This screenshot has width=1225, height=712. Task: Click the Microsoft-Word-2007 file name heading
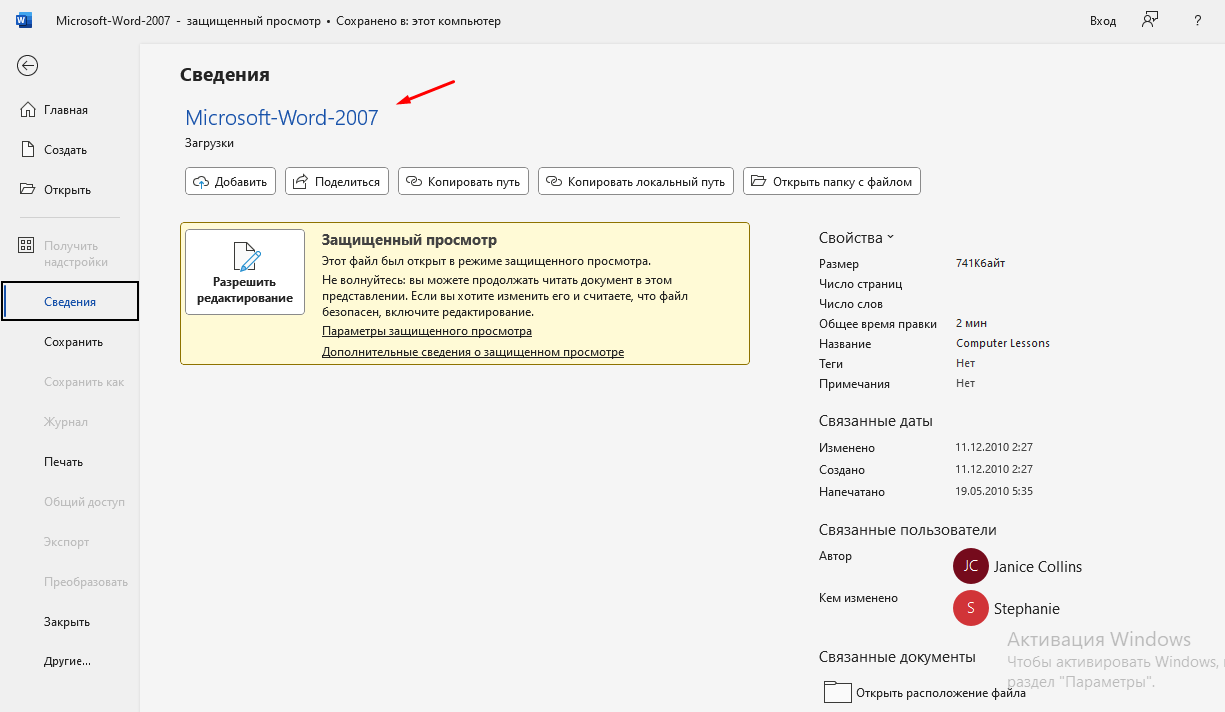[x=282, y=118]
